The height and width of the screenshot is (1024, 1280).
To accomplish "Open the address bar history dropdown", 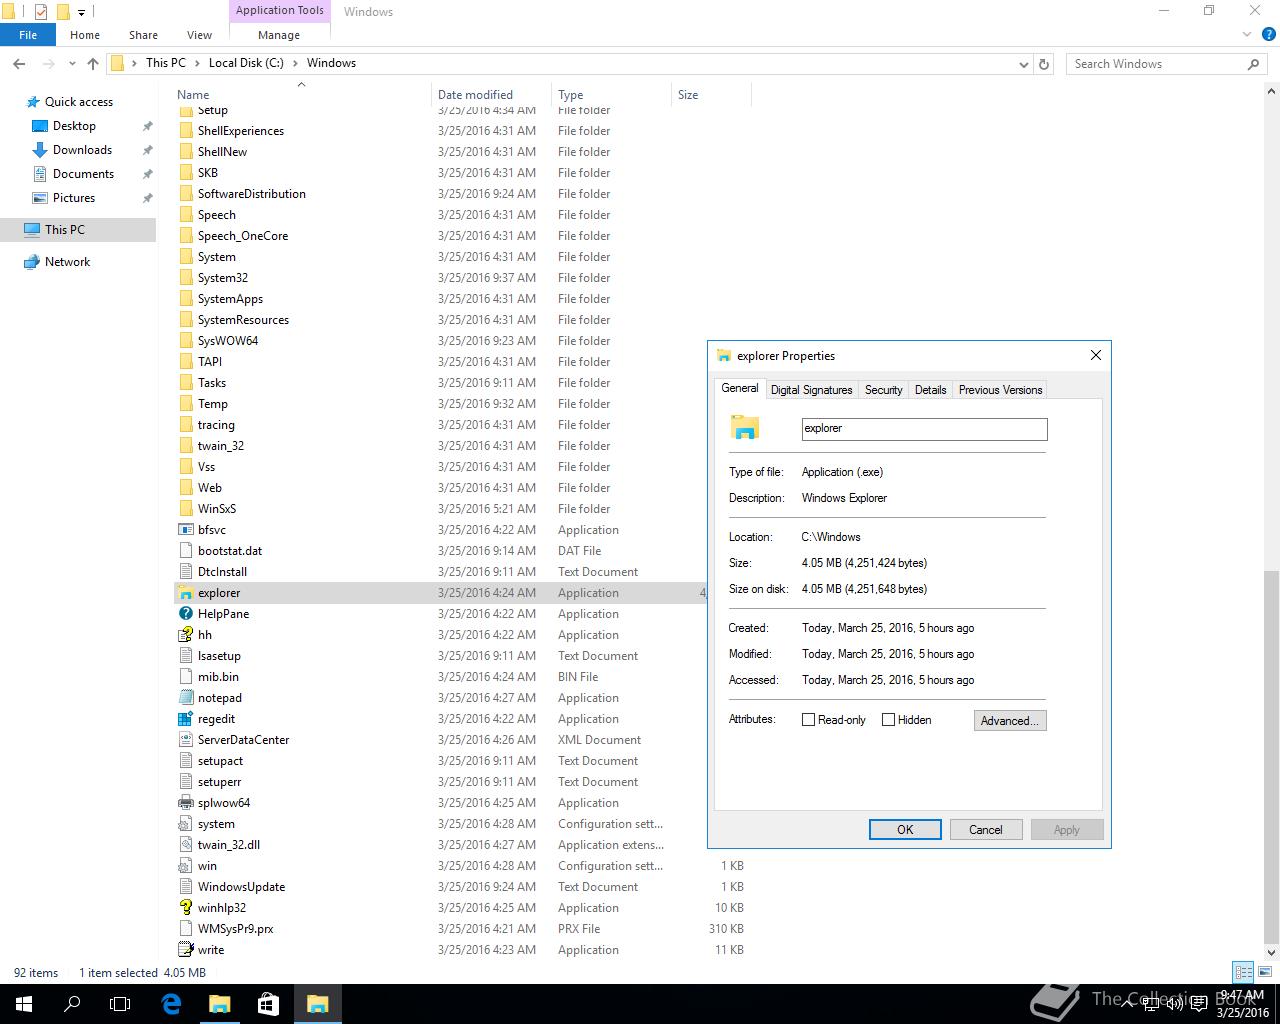I will coord(1023,64).
